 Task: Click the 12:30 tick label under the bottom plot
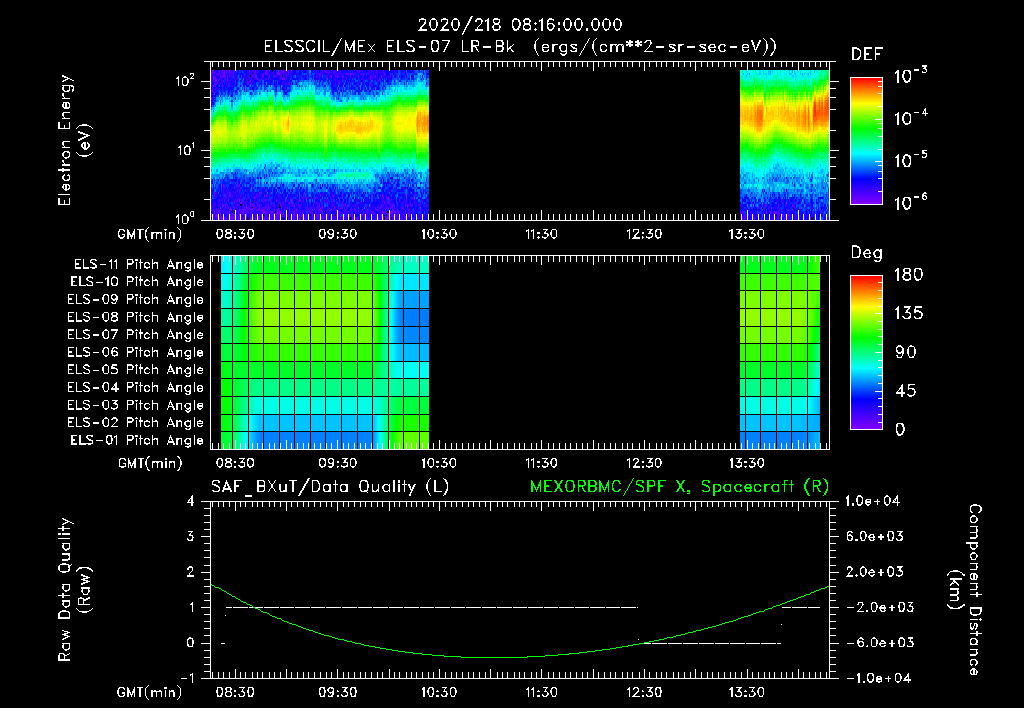pos(644,692)
